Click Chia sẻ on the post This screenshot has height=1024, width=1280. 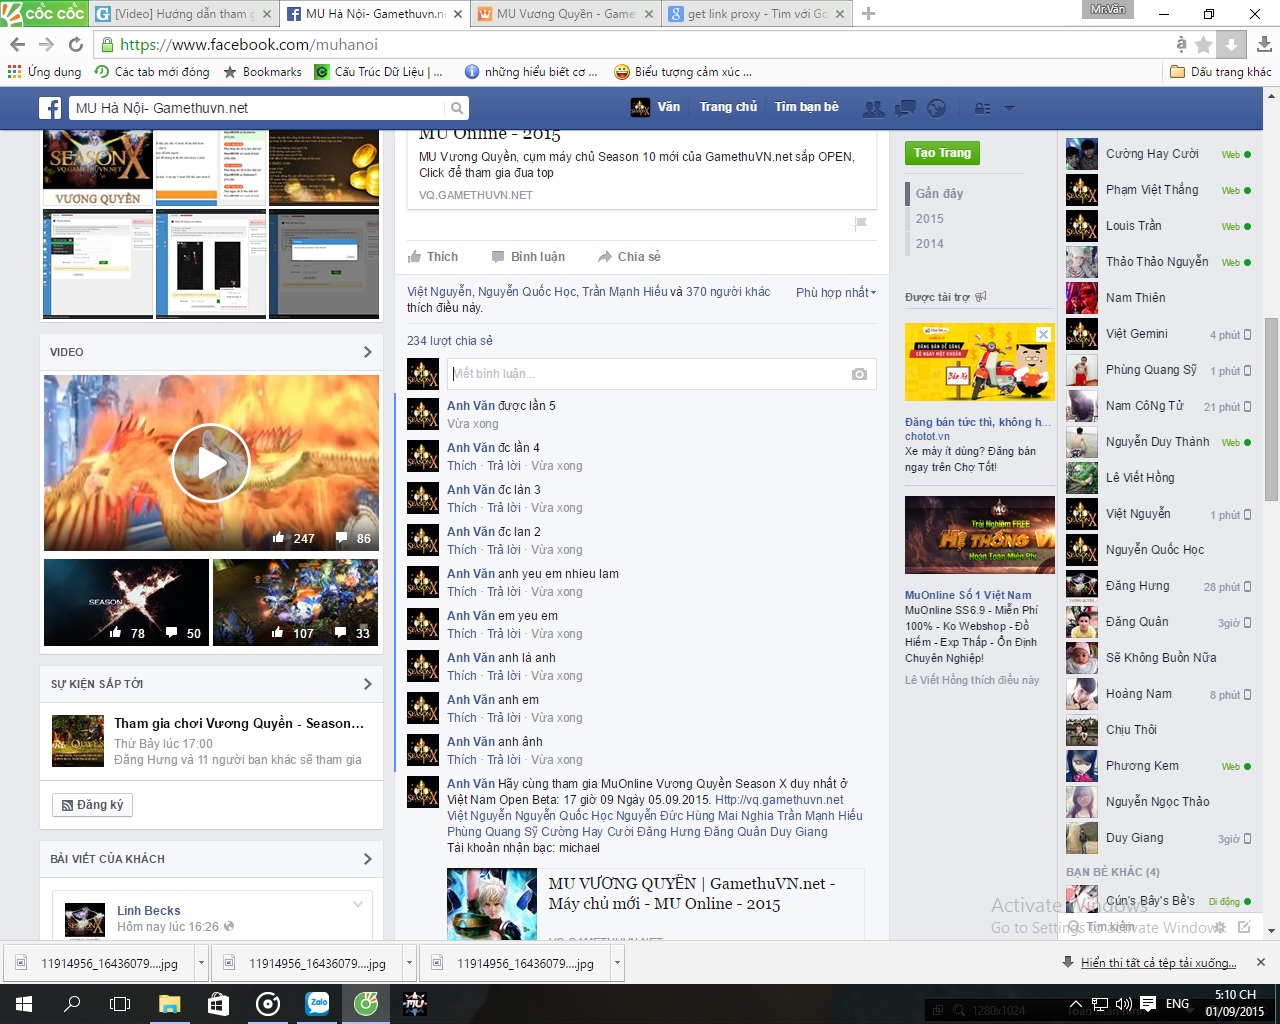point(629,257)
